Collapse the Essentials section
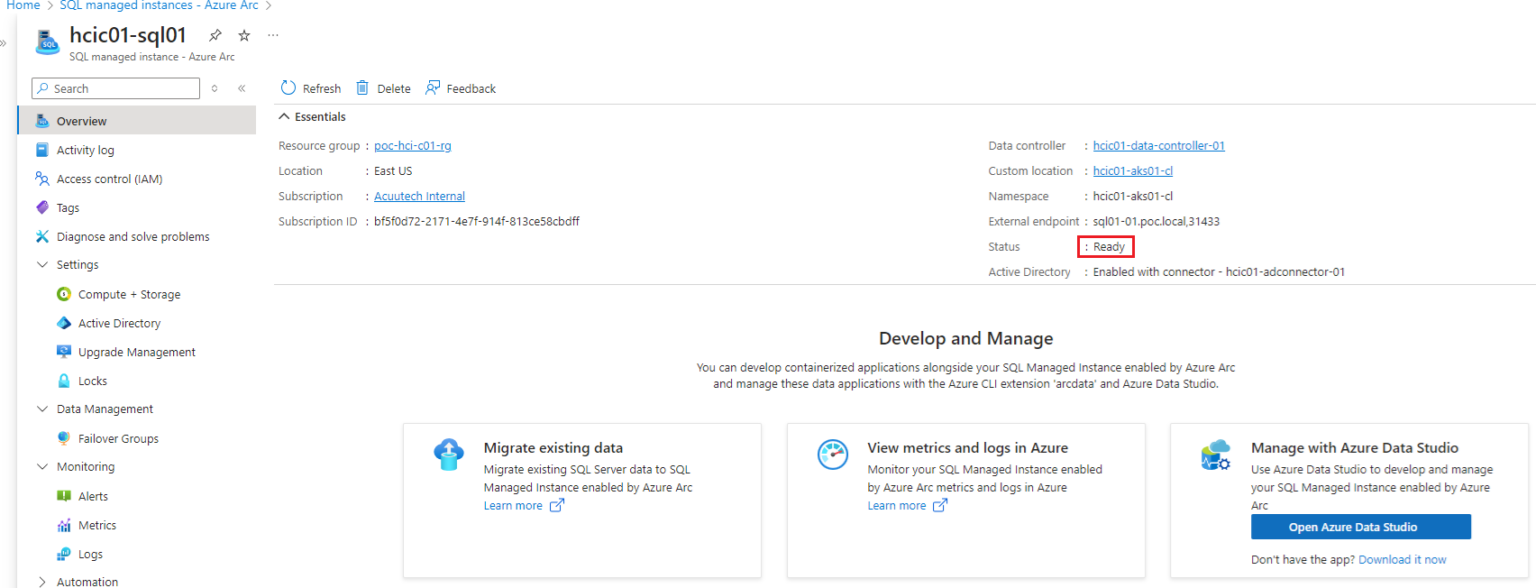This screenshot has height=588, width=1536. [x=285, y=117]
